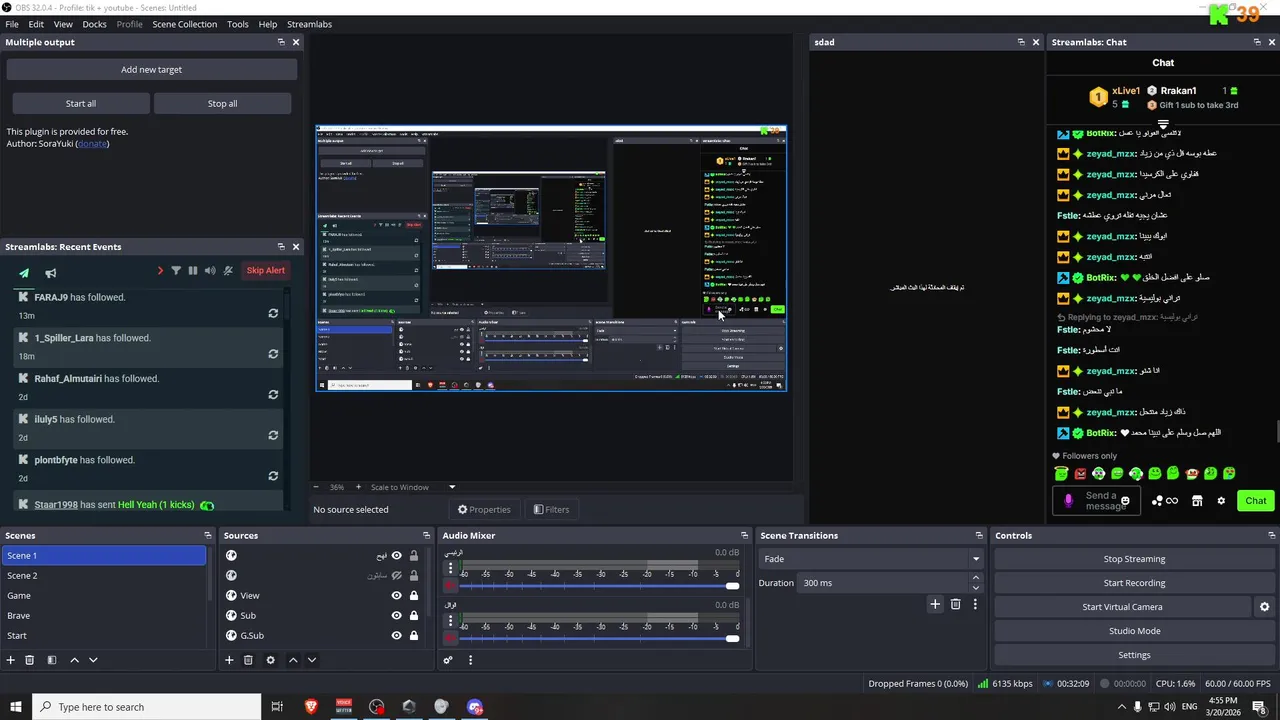Open Brave browser from the taskbar
The width and height of the screenshot is (1280, 720).
[311, 707]
